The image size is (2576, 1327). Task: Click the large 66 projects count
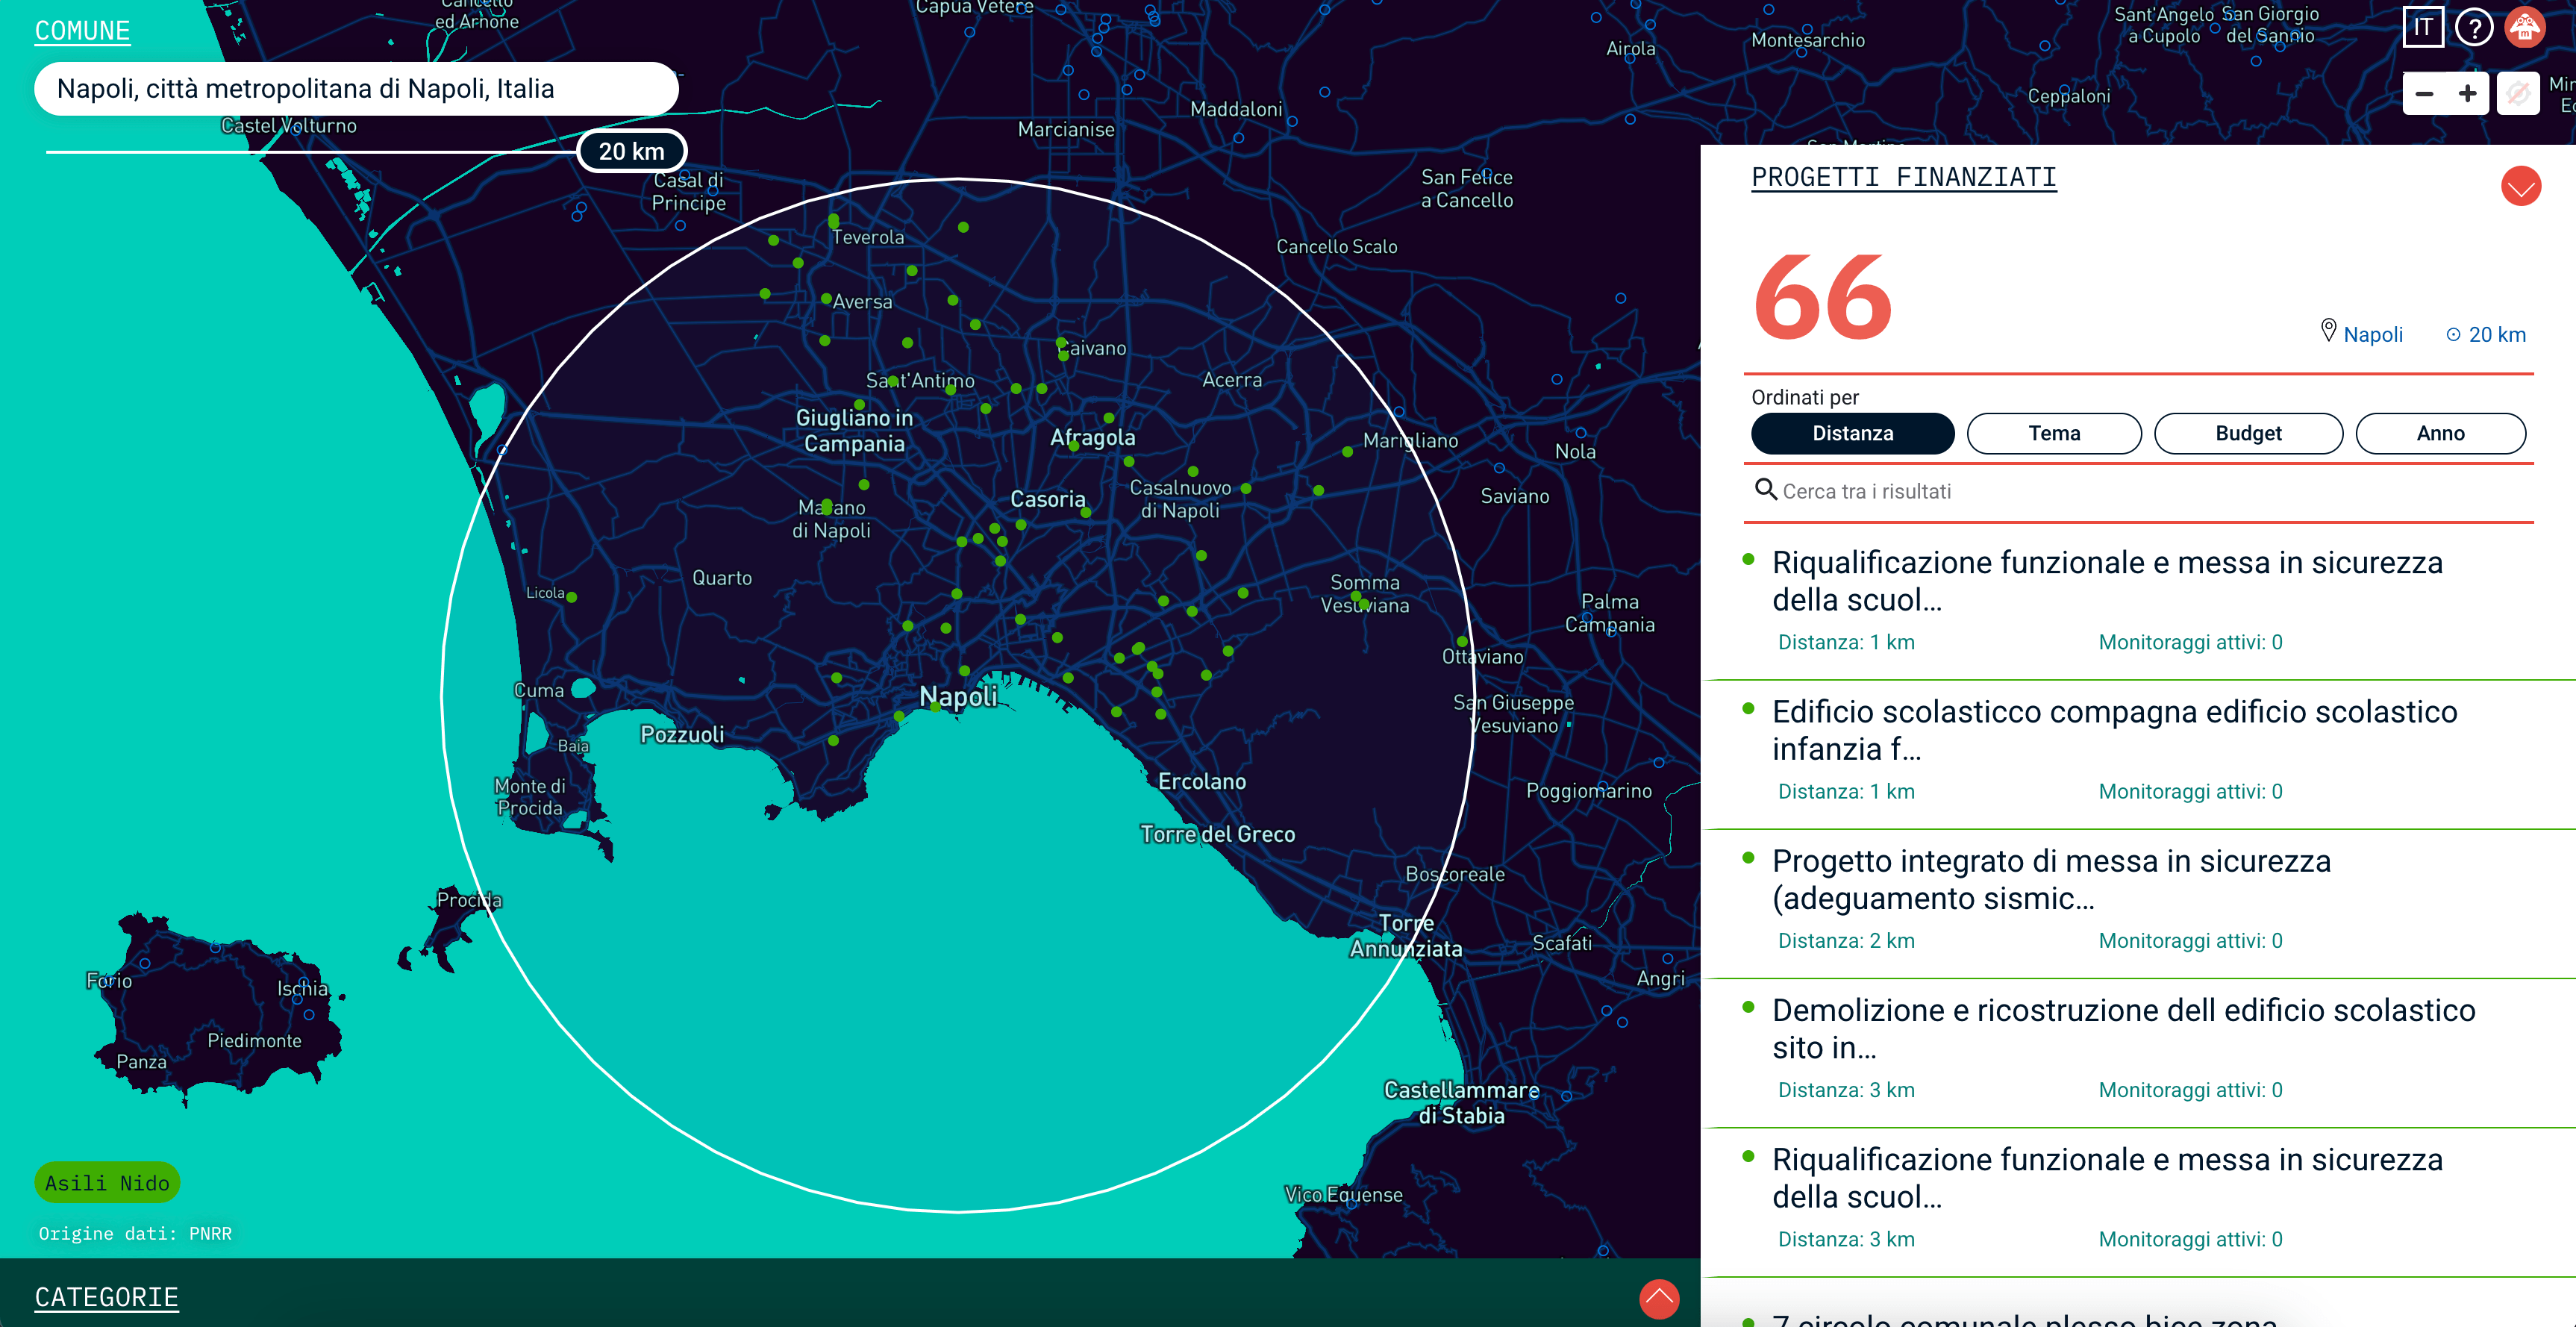(x=1822, y=298)
